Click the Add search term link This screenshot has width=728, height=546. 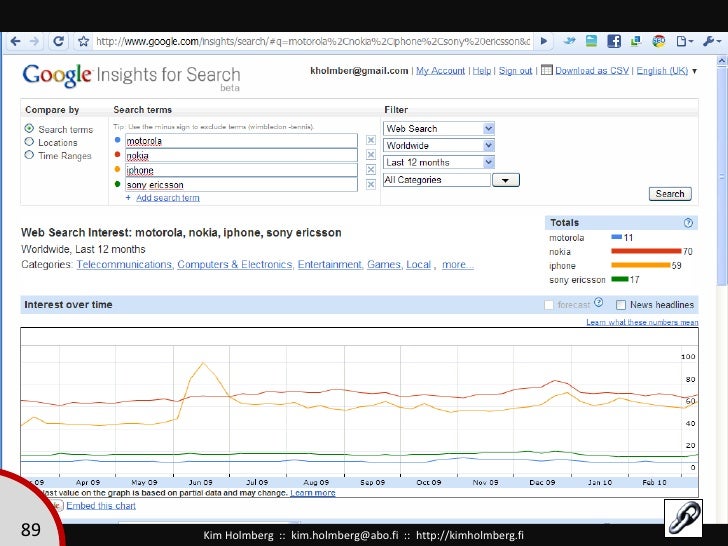pos(166,198)
